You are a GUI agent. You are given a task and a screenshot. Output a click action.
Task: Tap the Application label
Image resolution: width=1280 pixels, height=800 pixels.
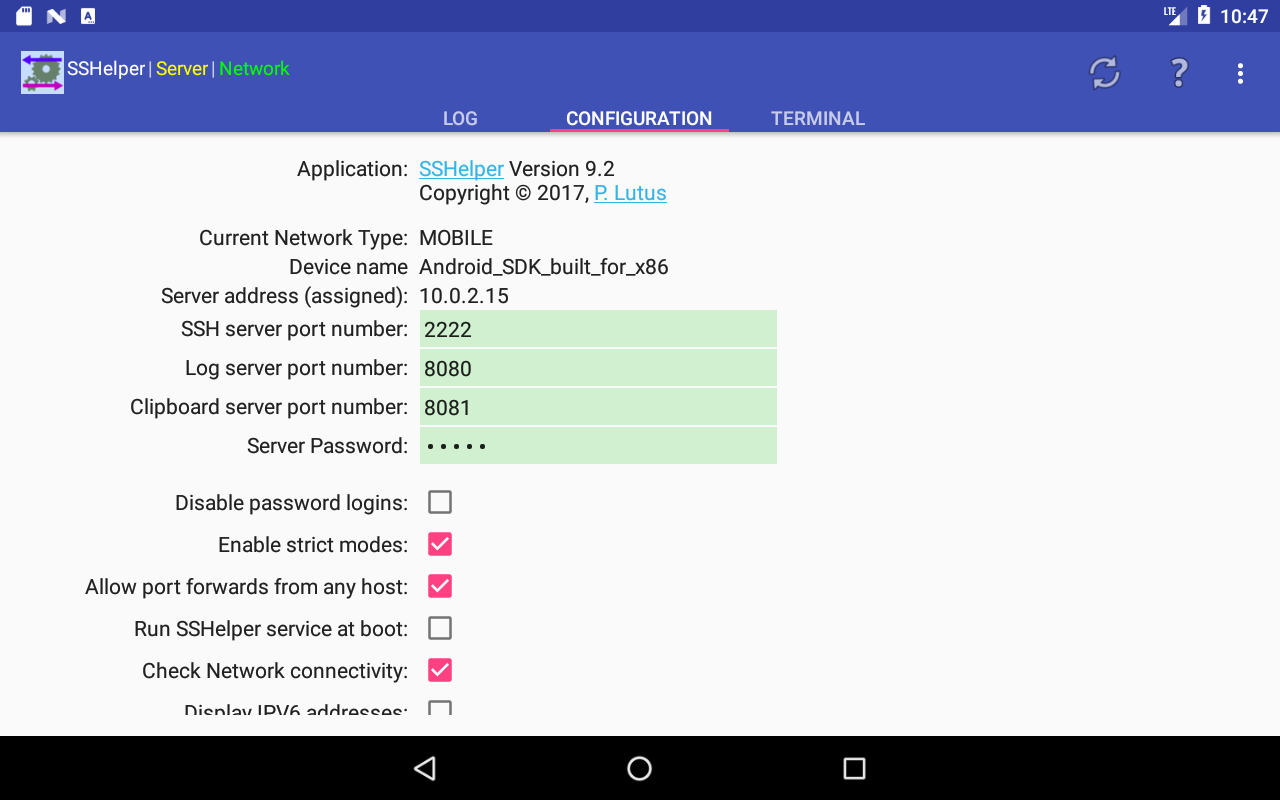(352, 169)
